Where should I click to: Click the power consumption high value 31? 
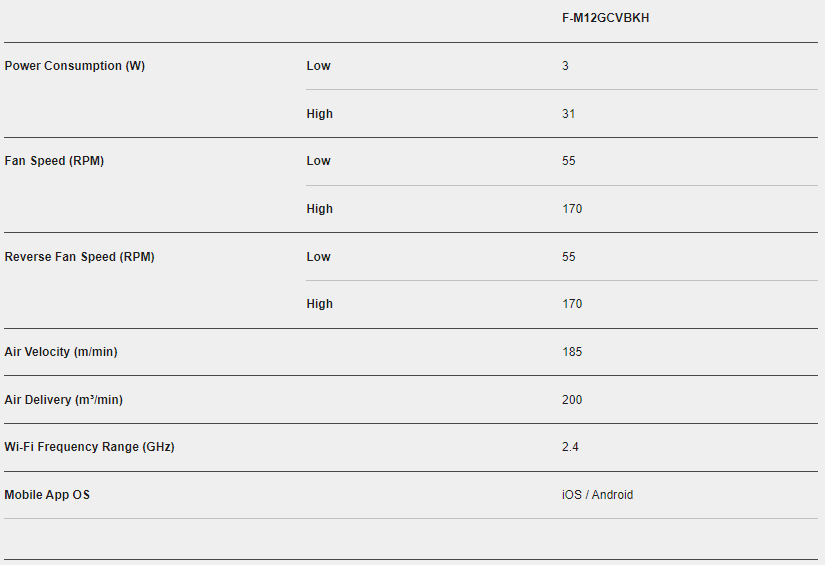(568, 114)
